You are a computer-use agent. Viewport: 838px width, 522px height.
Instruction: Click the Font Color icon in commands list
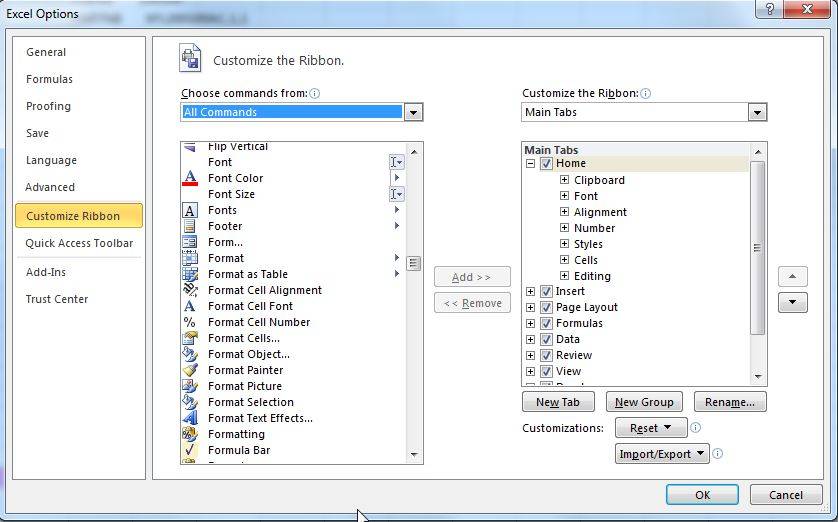190,178
